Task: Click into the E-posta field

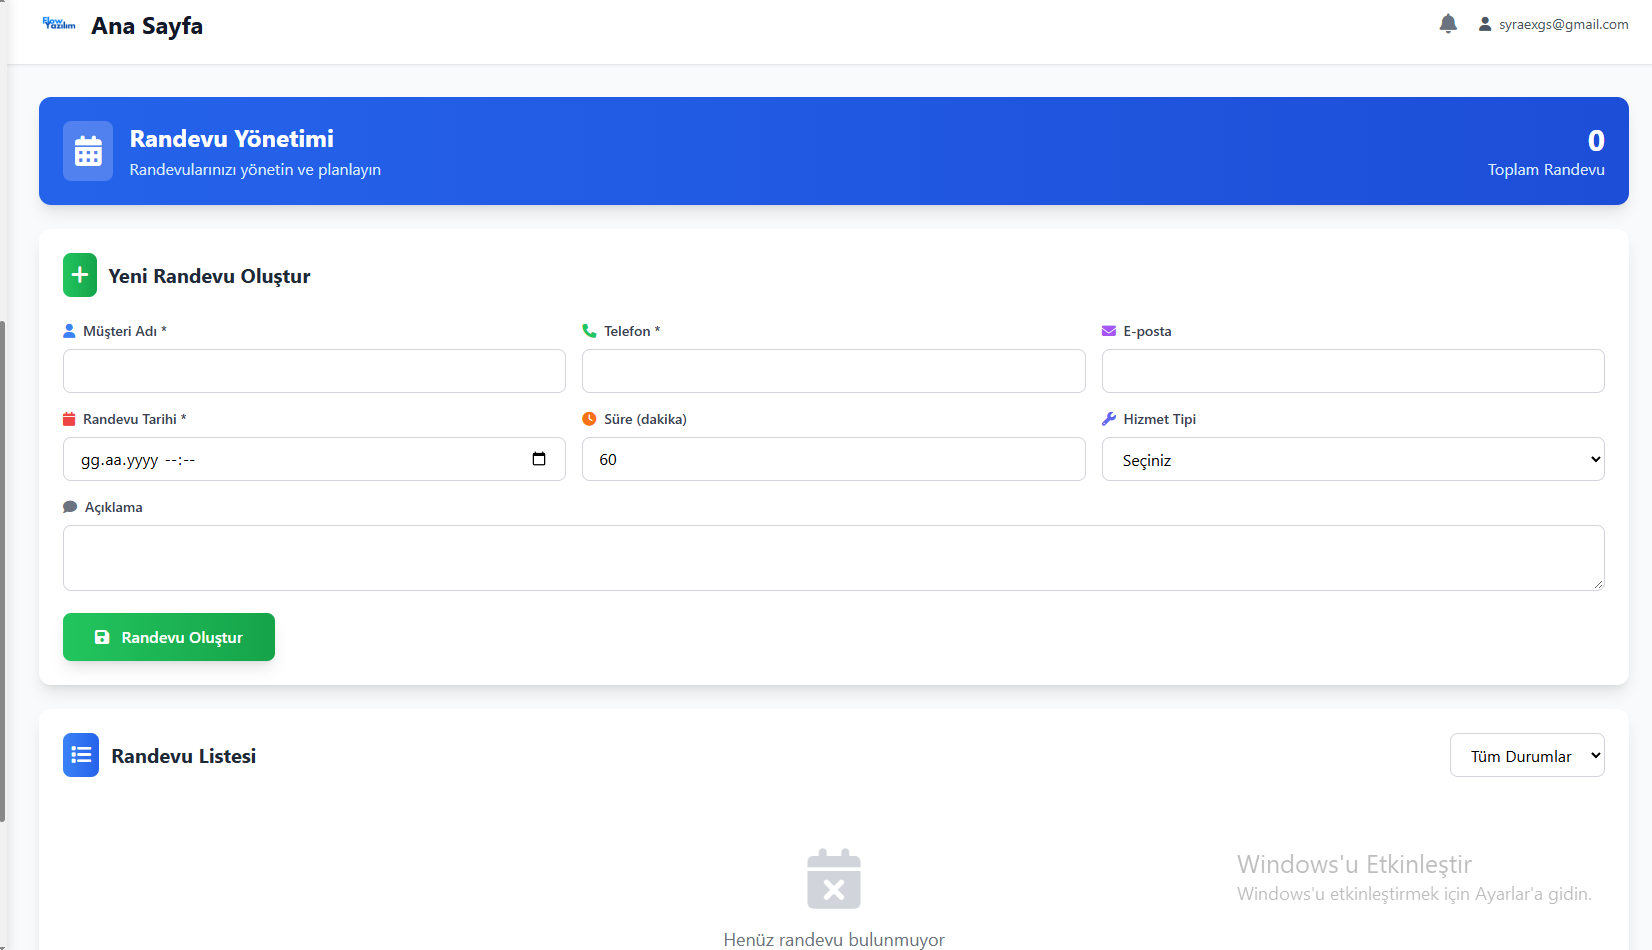Action: (x=1353, y=371)
